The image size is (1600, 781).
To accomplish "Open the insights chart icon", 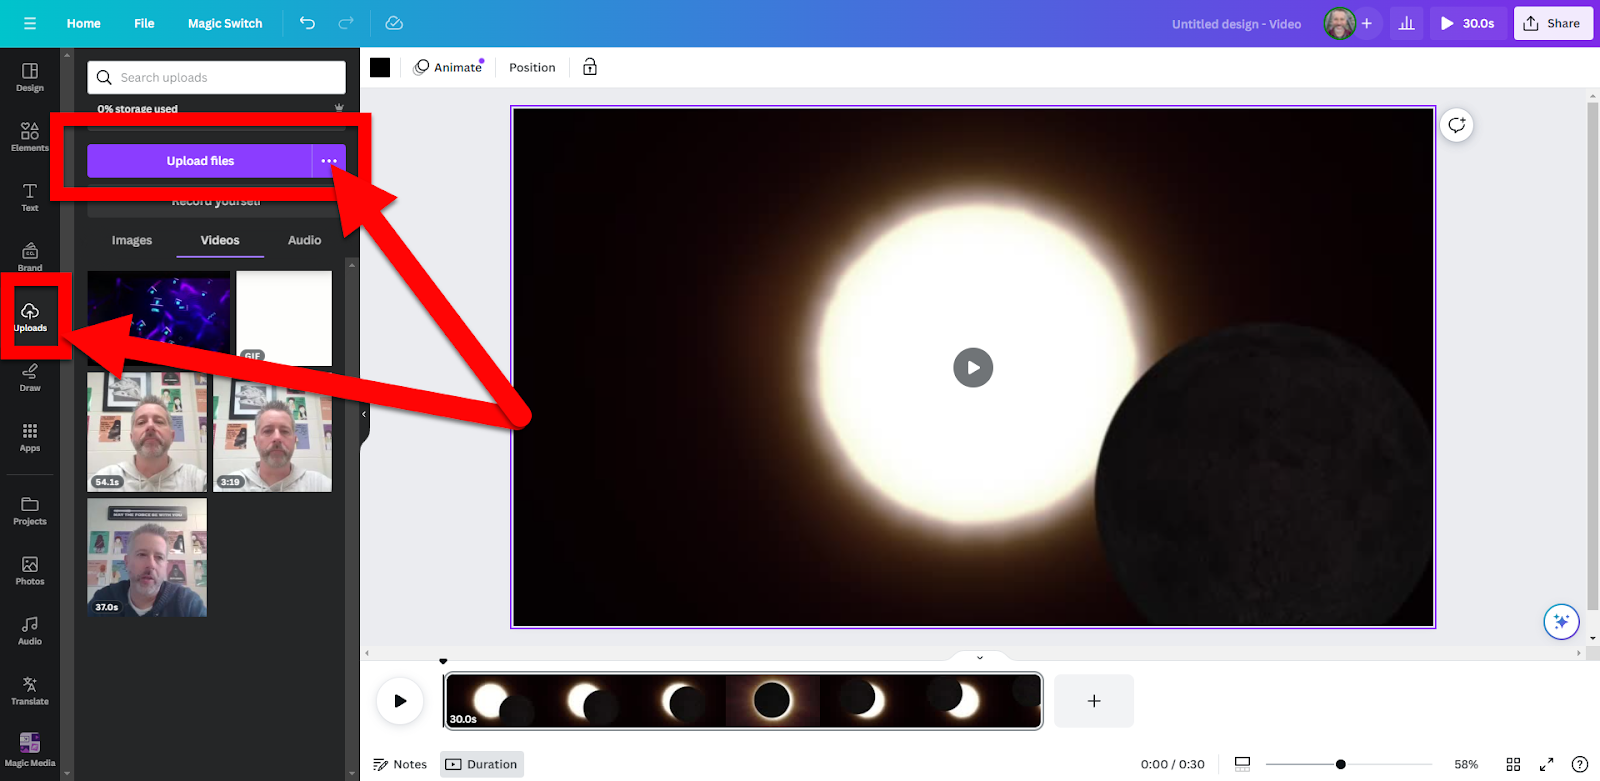I will [x=1406, y=23].
